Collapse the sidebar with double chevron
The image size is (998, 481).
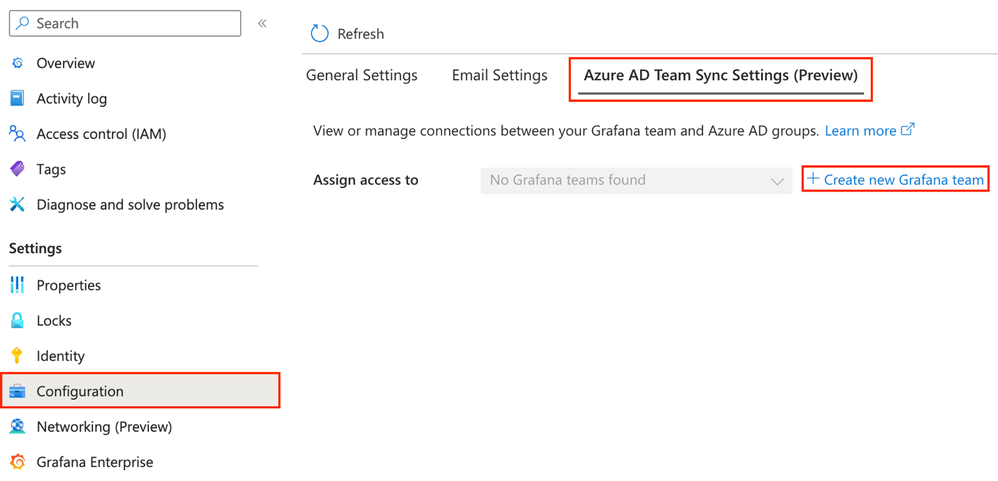pyautogui.click(x=262, y=23)
